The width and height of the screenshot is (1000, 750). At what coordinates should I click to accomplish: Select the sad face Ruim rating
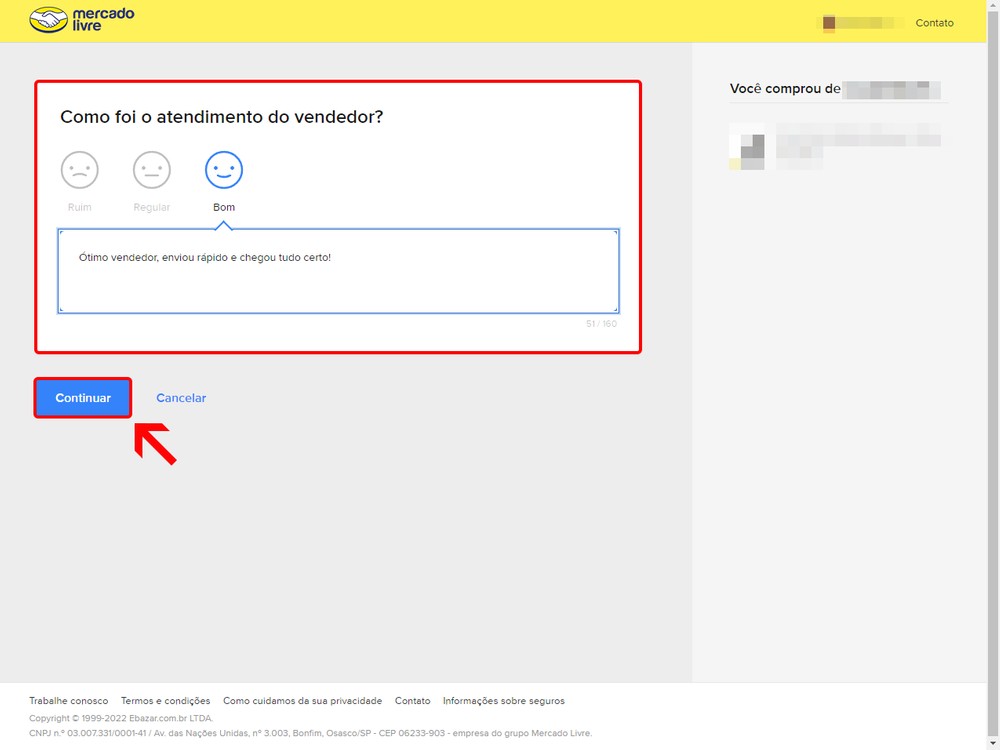coord(80,170)
